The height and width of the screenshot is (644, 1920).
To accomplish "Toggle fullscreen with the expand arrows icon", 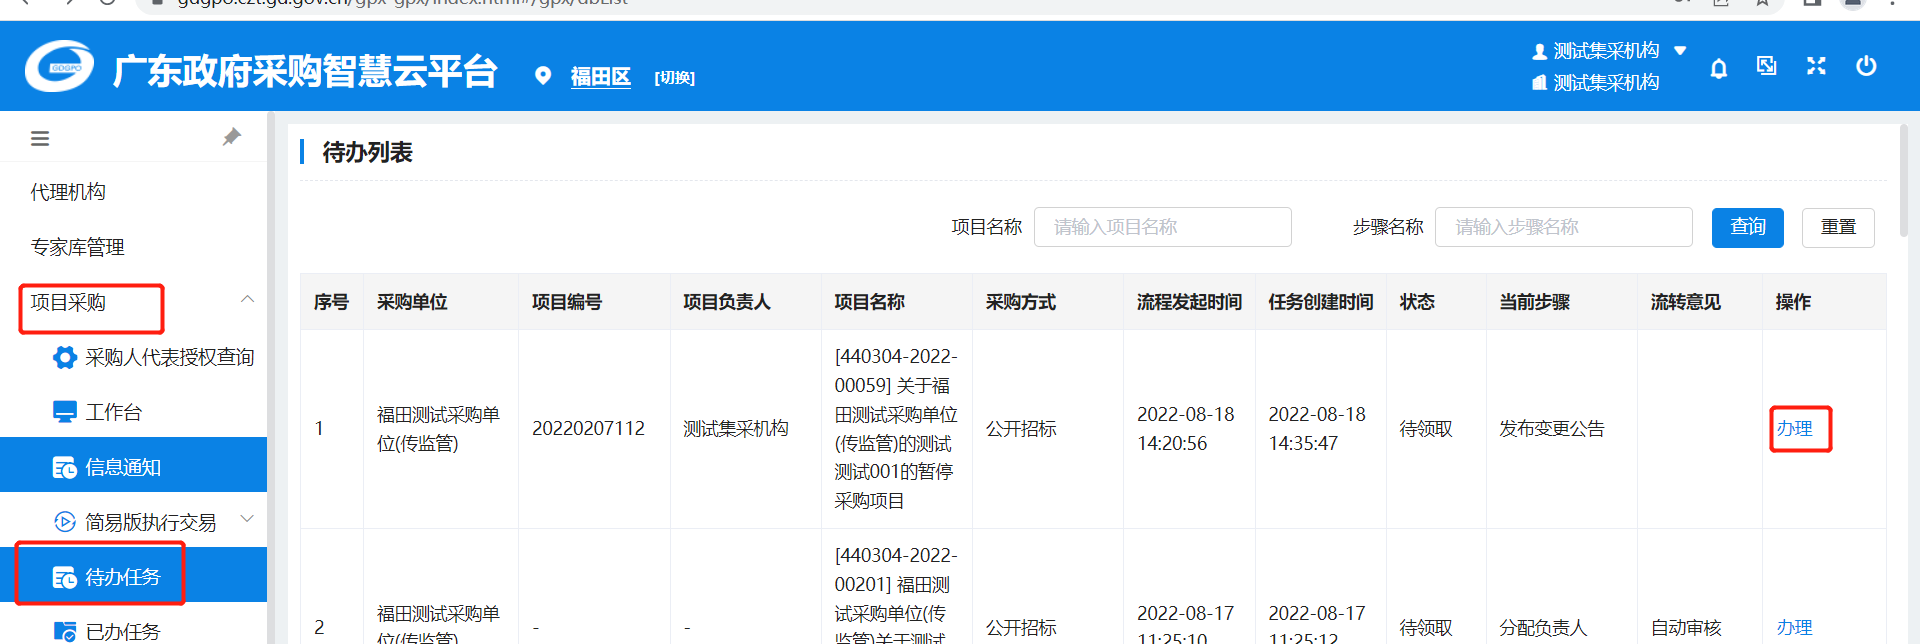I will (x=1816, y=66).
